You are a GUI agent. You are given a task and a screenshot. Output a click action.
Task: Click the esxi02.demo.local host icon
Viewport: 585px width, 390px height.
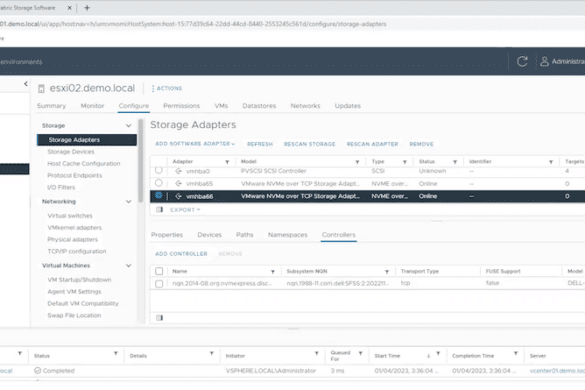(41, 88)
